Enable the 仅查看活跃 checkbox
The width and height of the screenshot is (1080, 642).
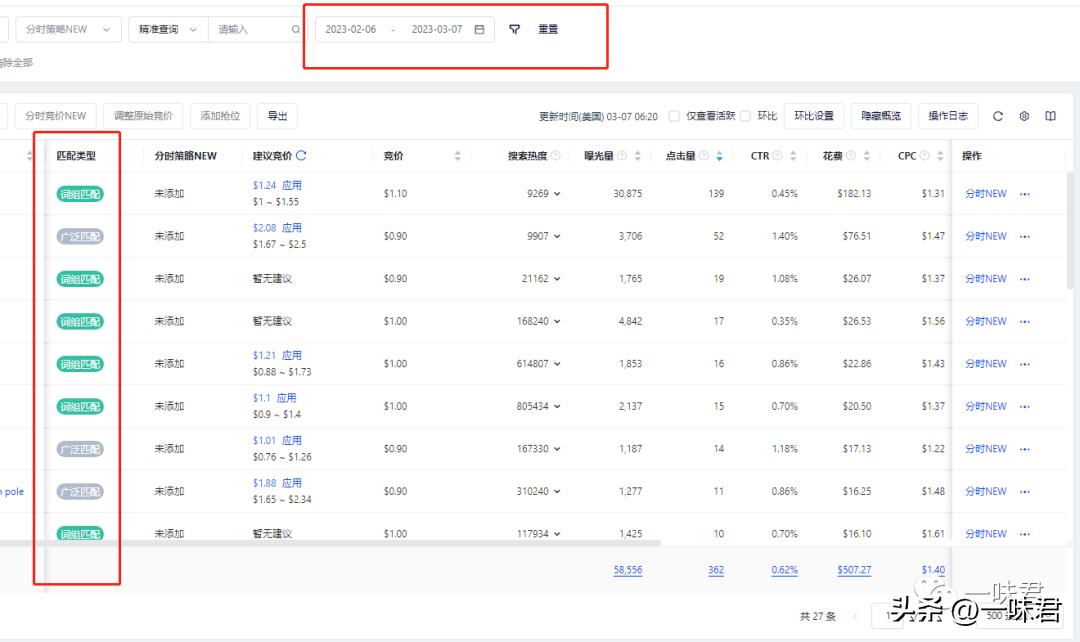tap(673, 115)
